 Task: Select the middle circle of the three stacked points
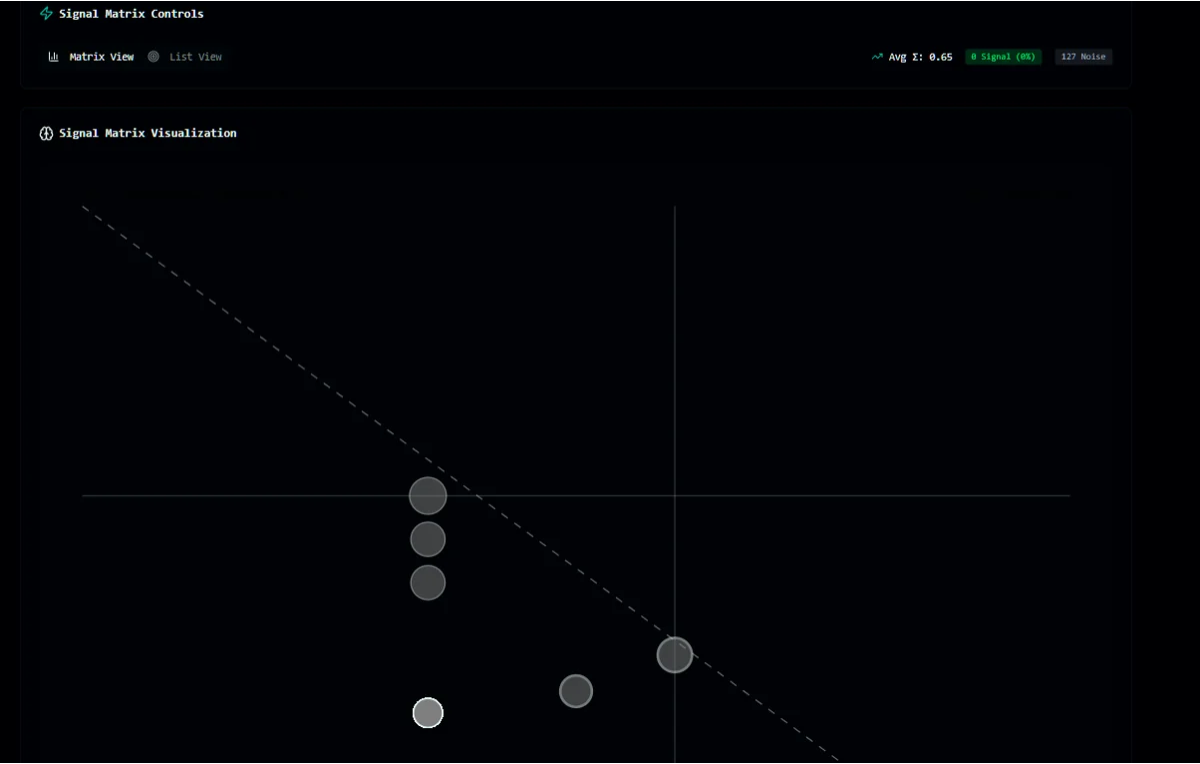(x=428, y=539)
